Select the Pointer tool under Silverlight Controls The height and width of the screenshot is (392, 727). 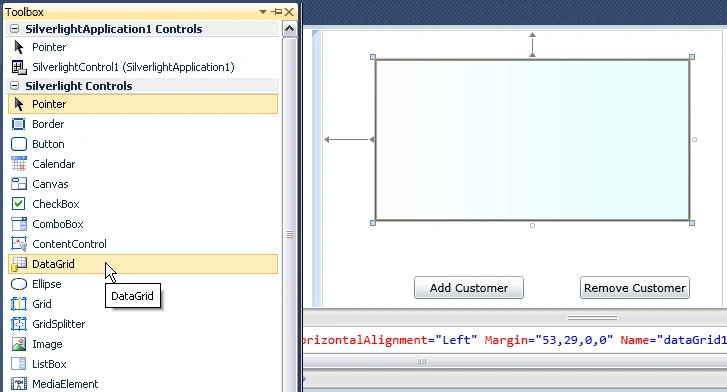(143, 104)
